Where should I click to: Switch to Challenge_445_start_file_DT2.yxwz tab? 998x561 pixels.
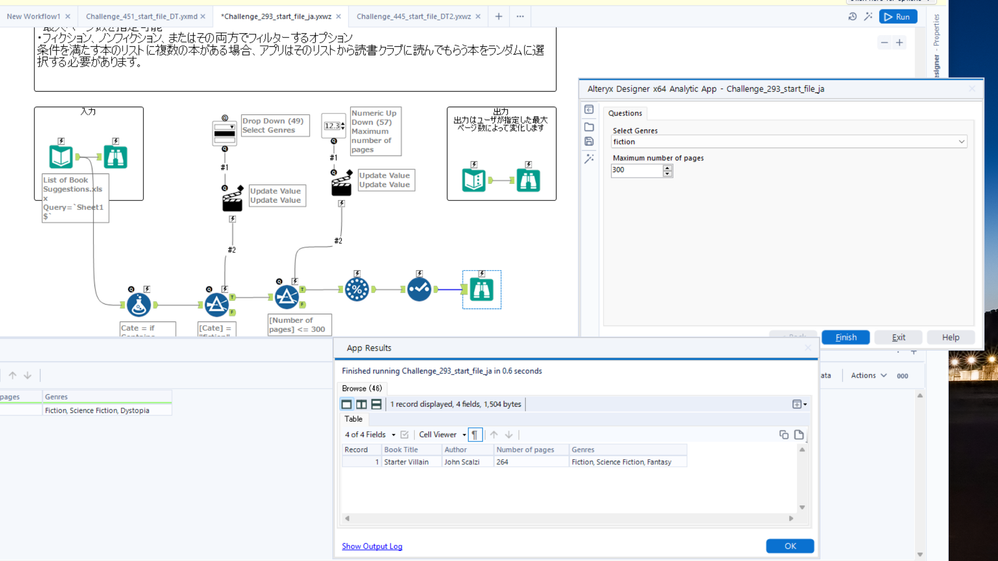(414, 17)
